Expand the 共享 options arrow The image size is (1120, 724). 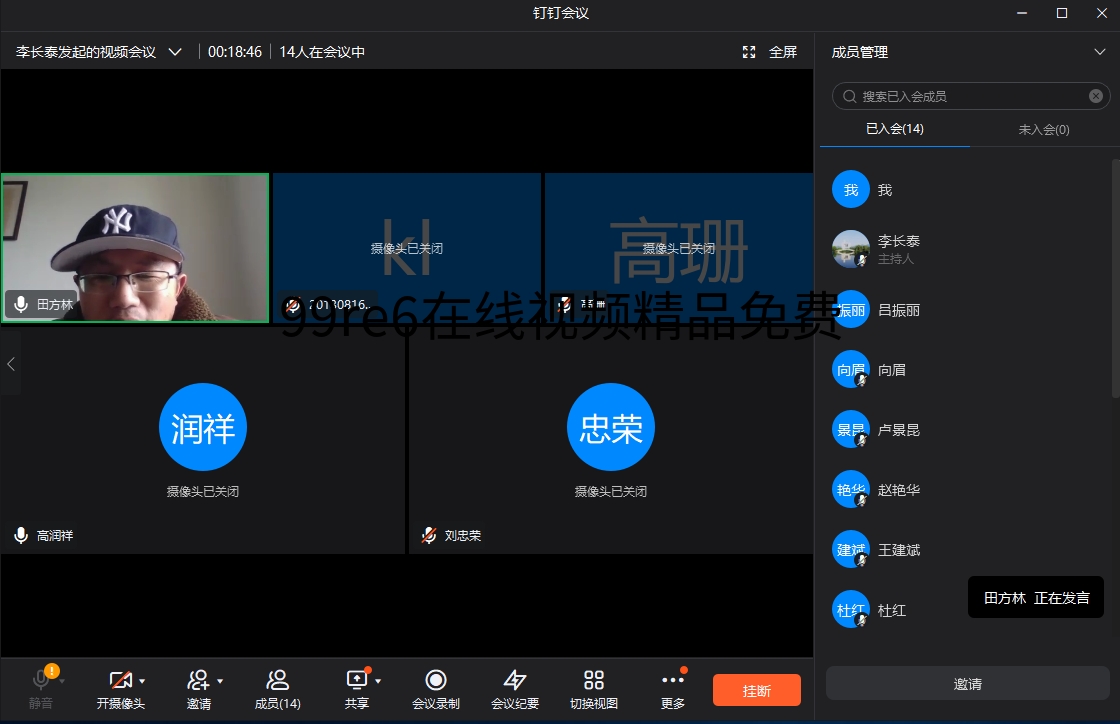click(x=378, y=681)
